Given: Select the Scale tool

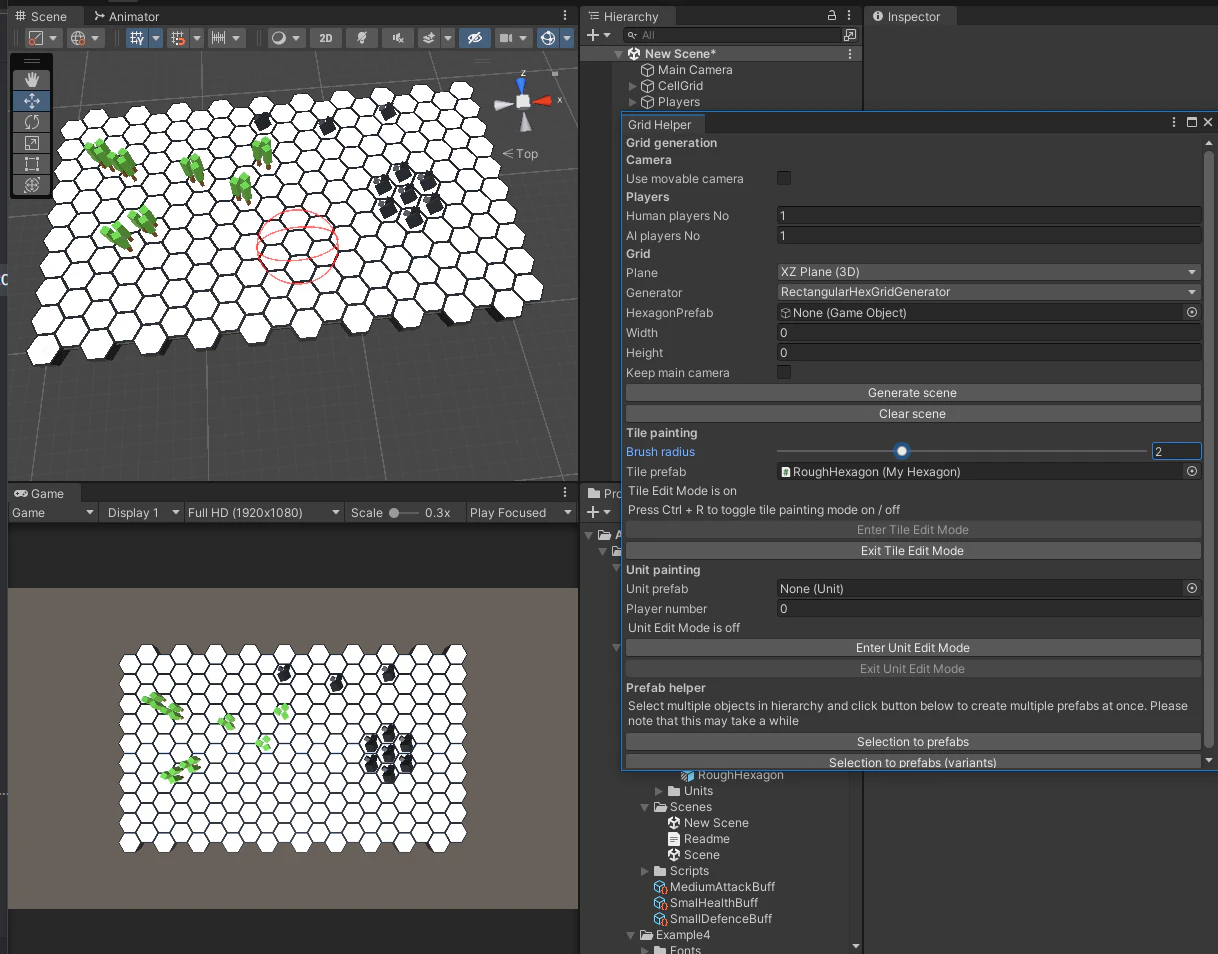Looking at the screenshot, I should click(x=32, y=143).
